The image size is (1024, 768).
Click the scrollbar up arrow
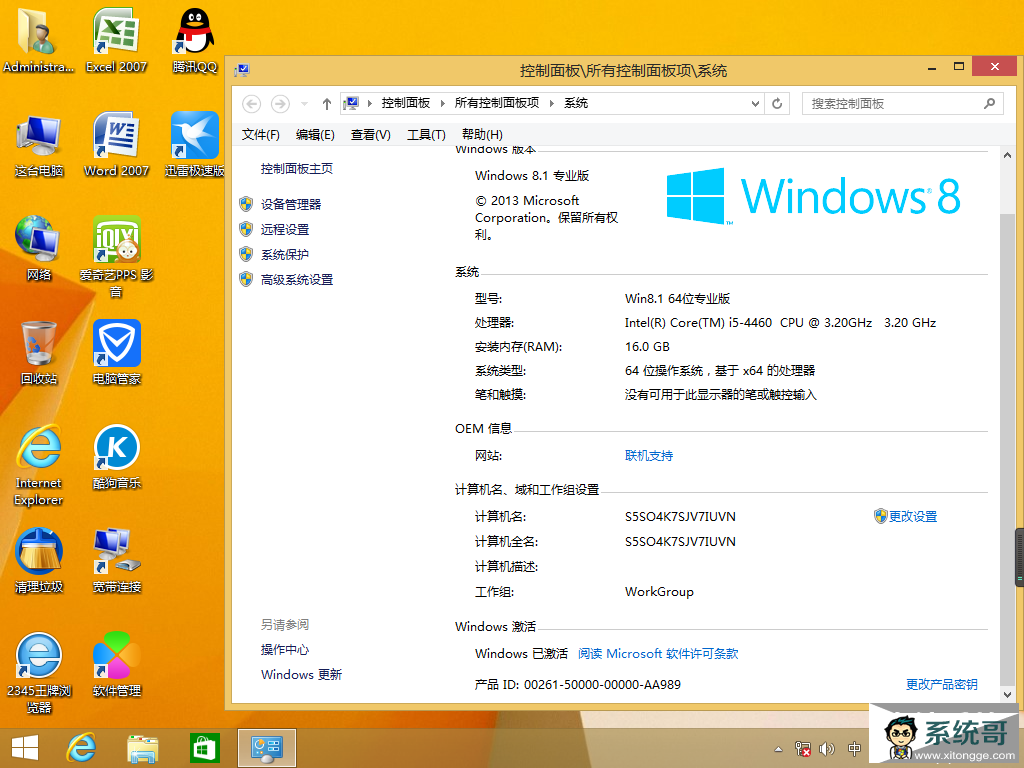click(x=1007, y=155)
